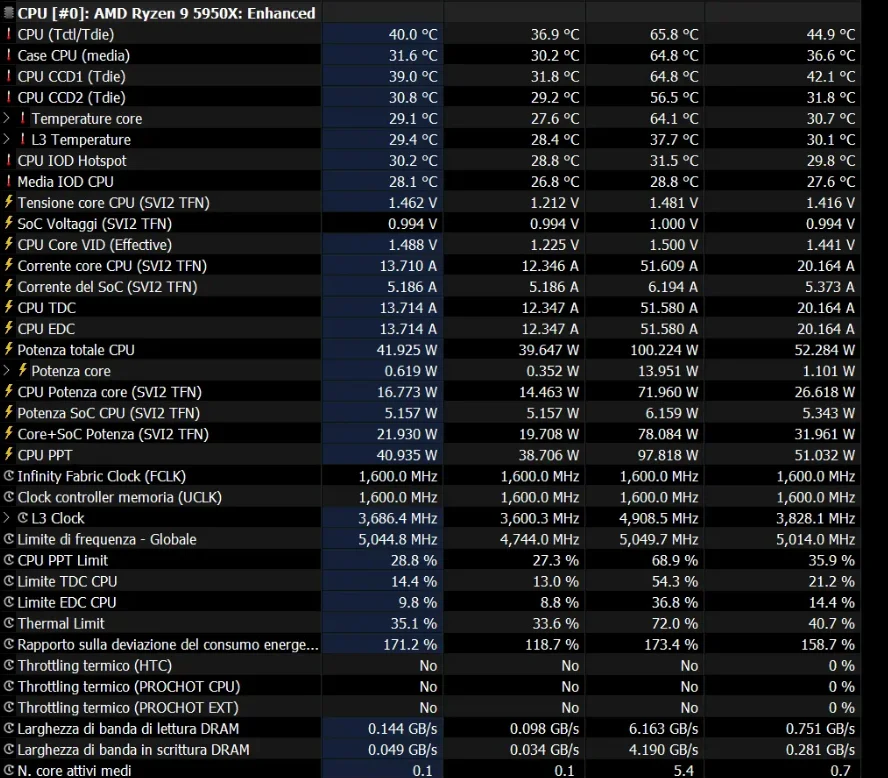This screenshot has width=888, height=778.
Task: Select Larghezza di banda di lettura DRAM
Action: tap(128, 729)
